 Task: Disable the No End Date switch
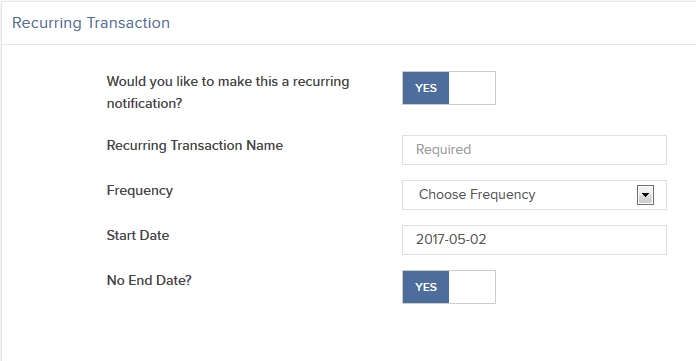(449, 287)
